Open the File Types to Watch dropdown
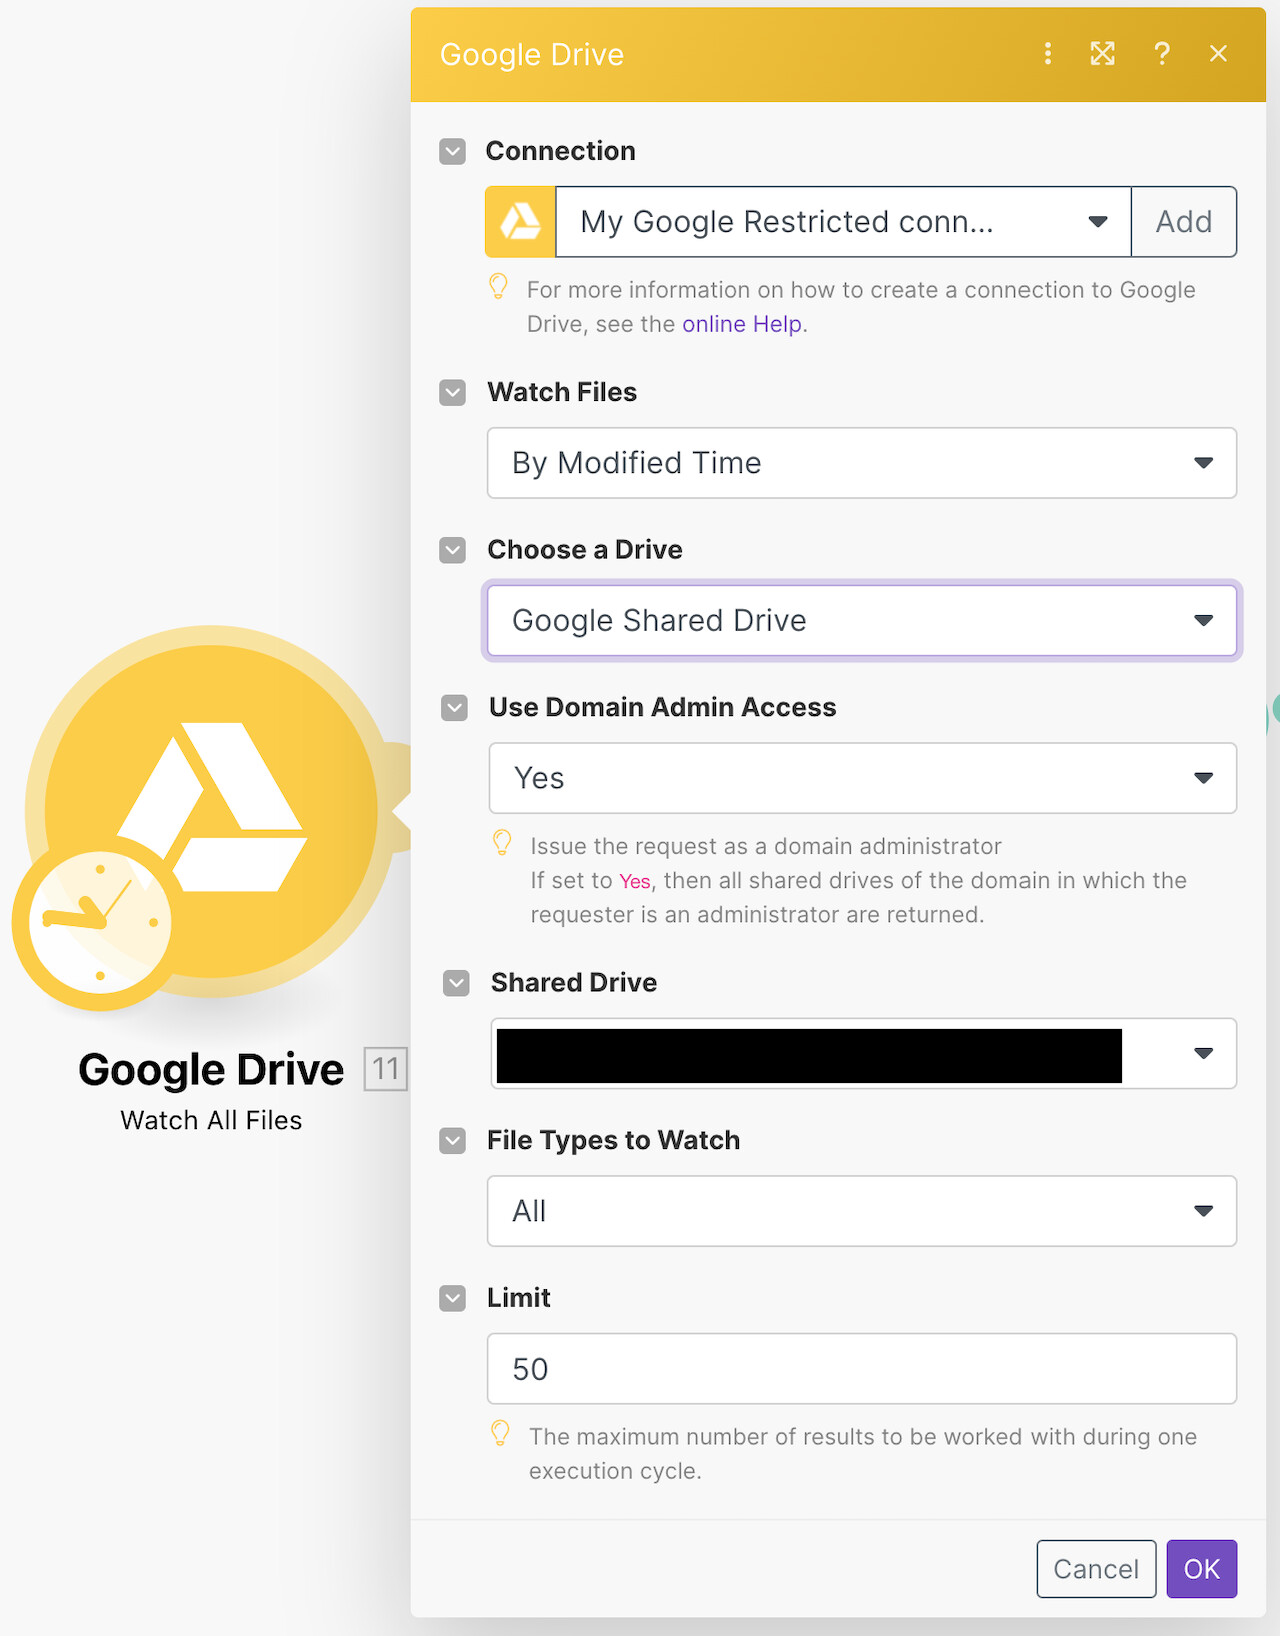Image resolution: width=1280 pixels, height=1636 pixels. pos(862,1211)
